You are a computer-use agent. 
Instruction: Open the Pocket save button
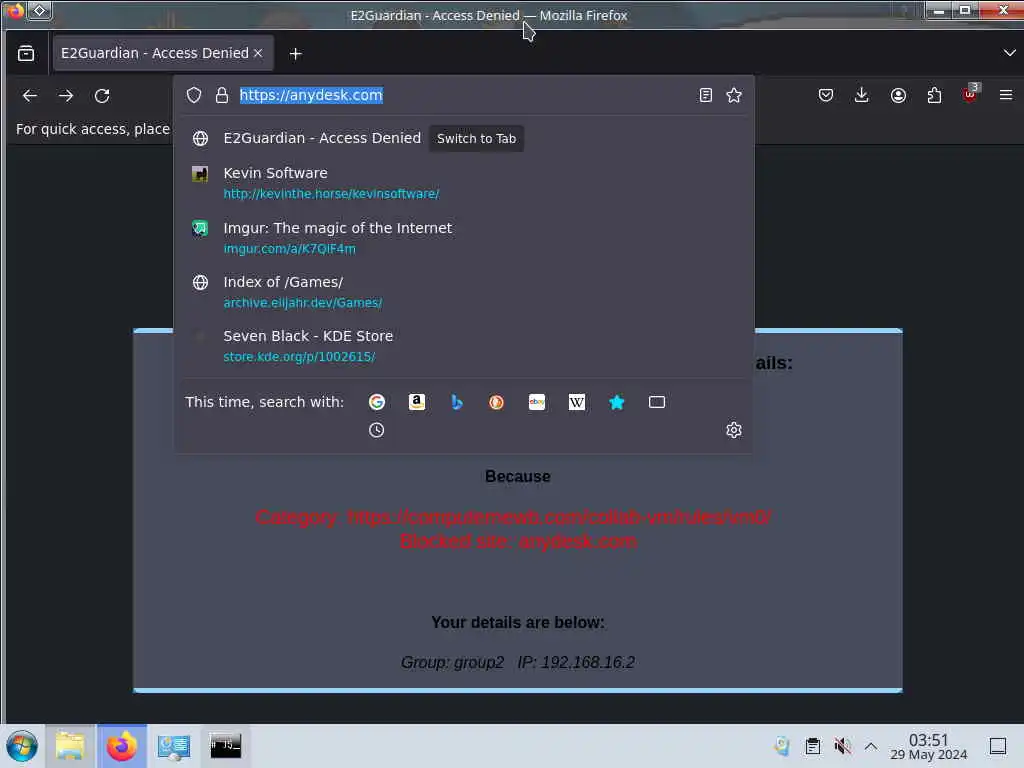(825, 95)
